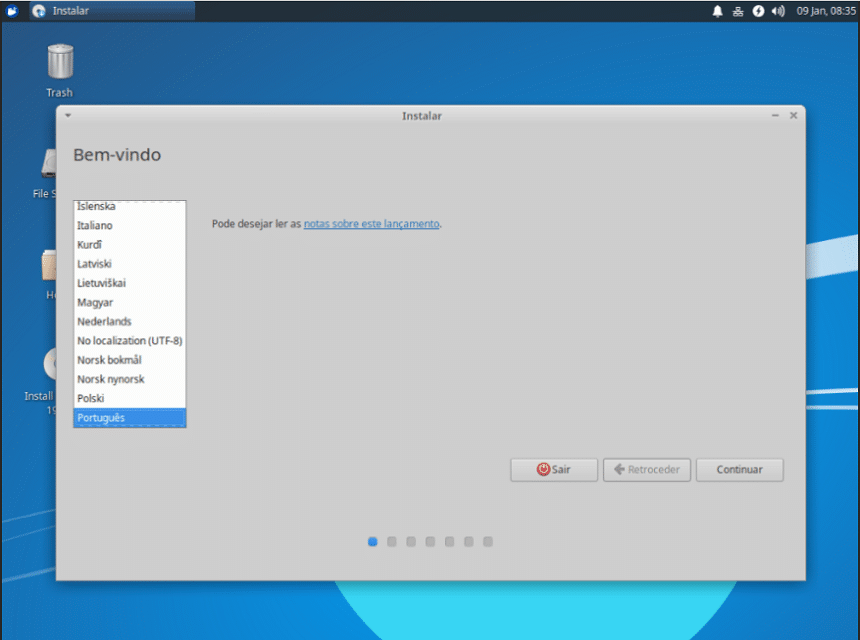Open the power manager tray icon
This screenshot has height=640, width=860.
758,11
